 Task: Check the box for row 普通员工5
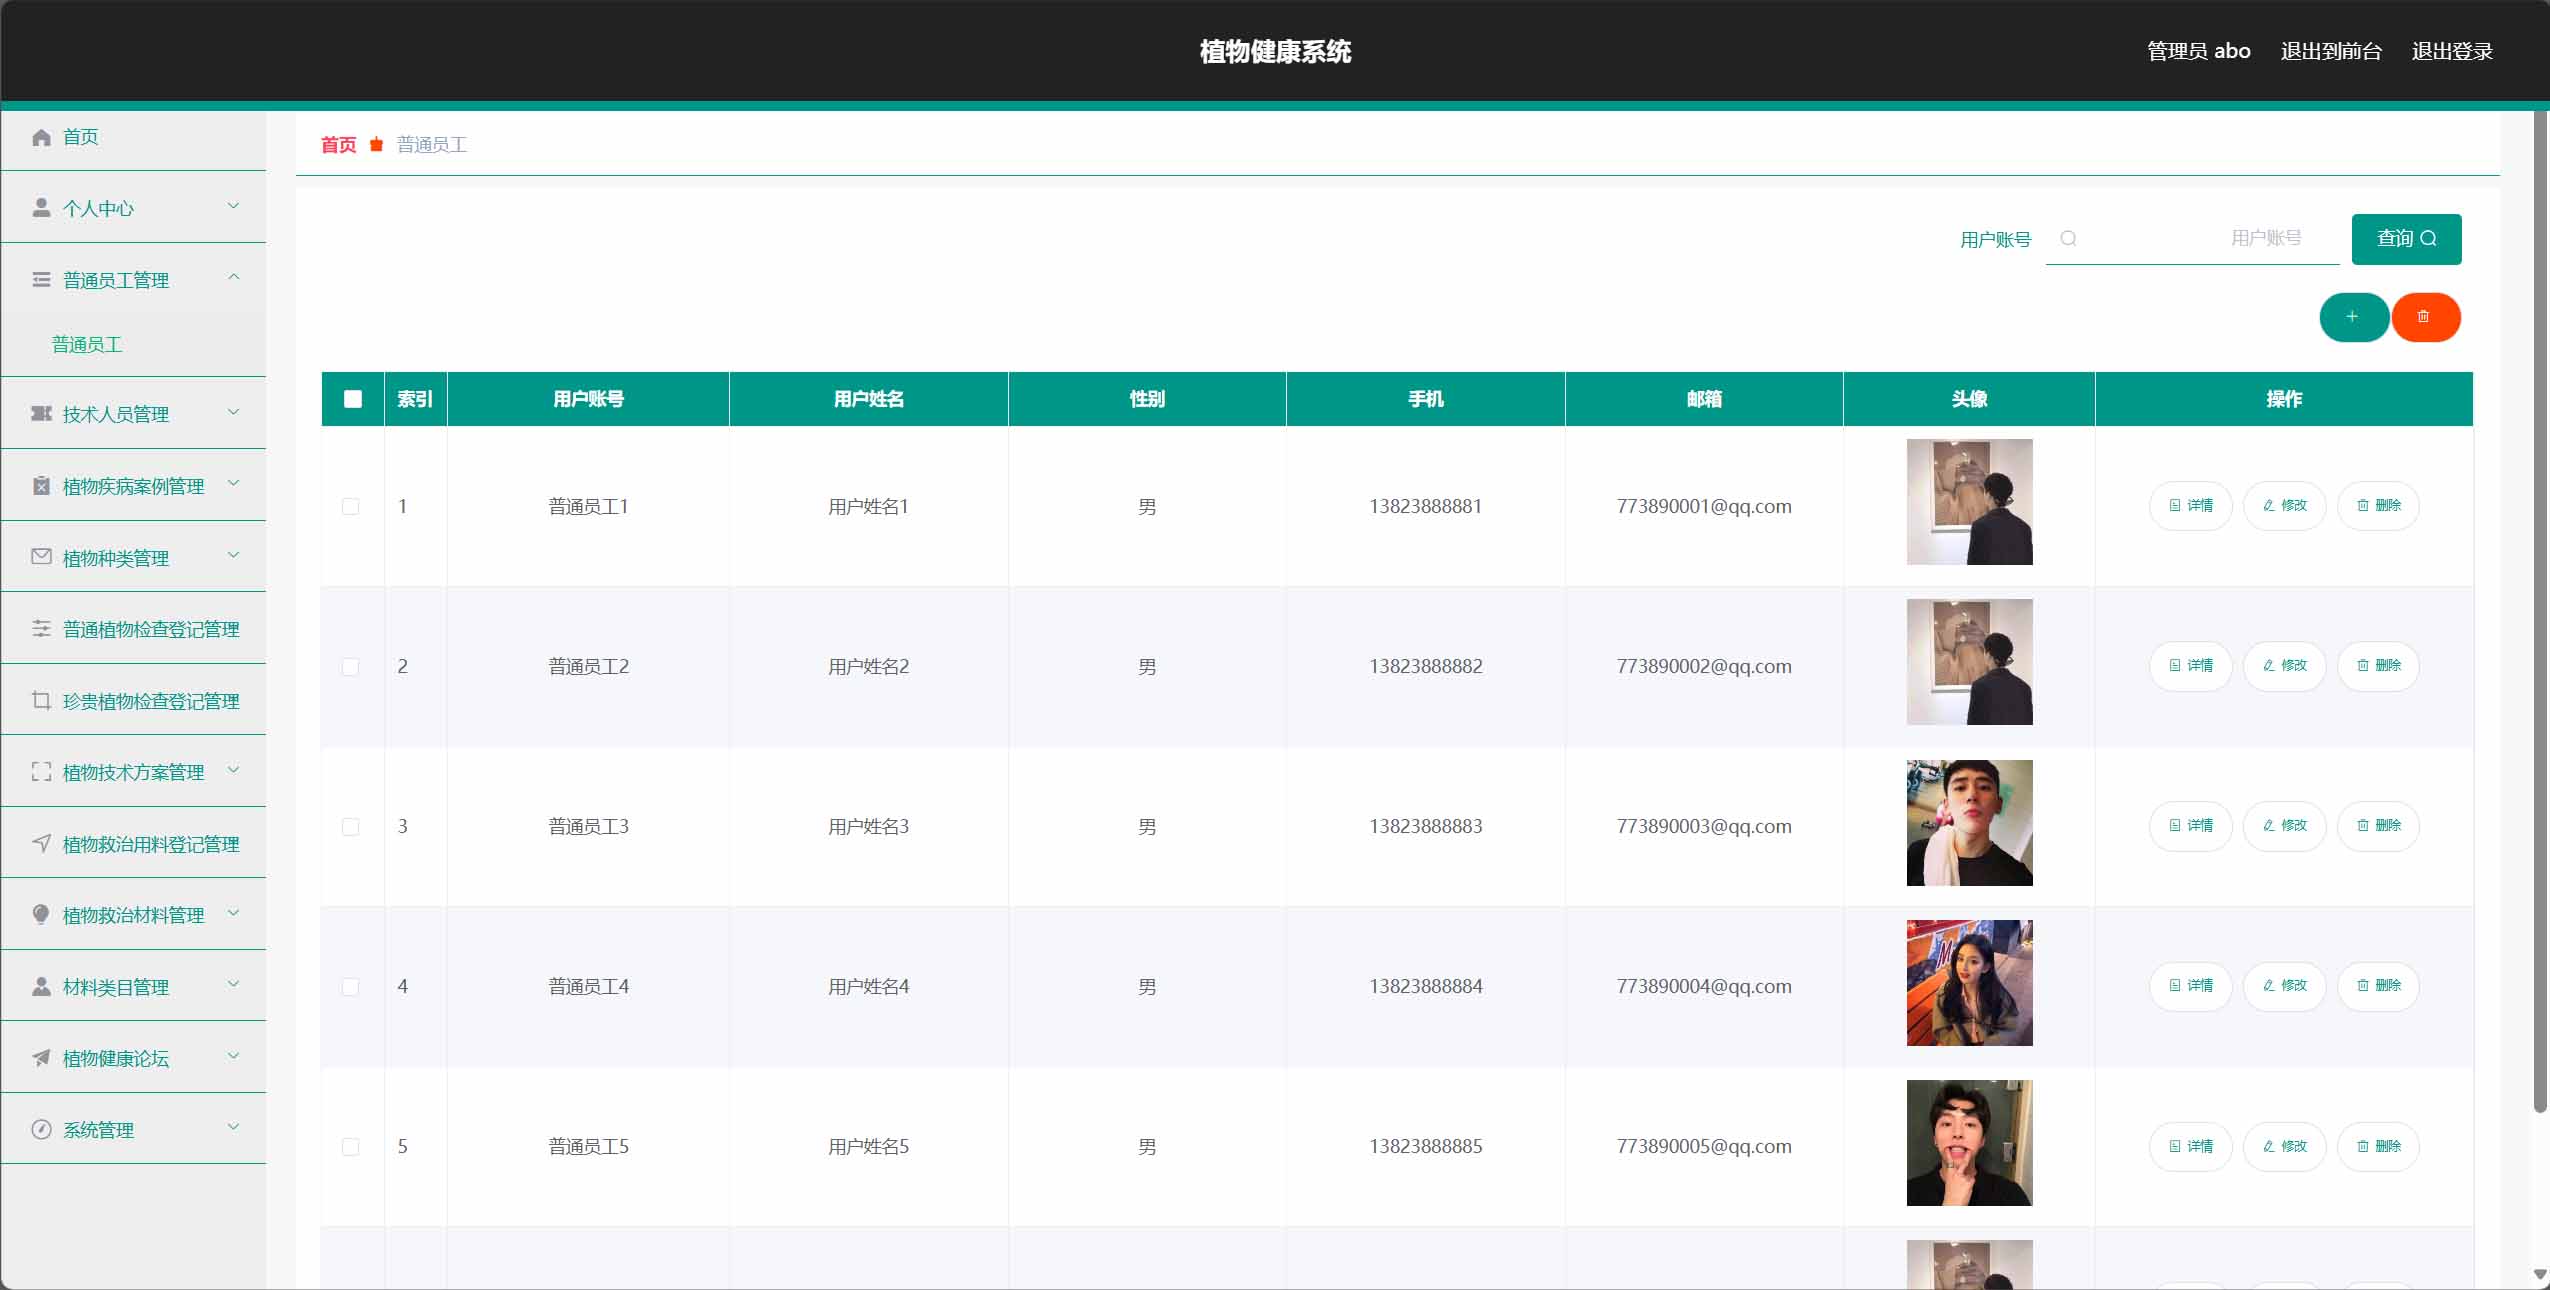pos(350,1146)
